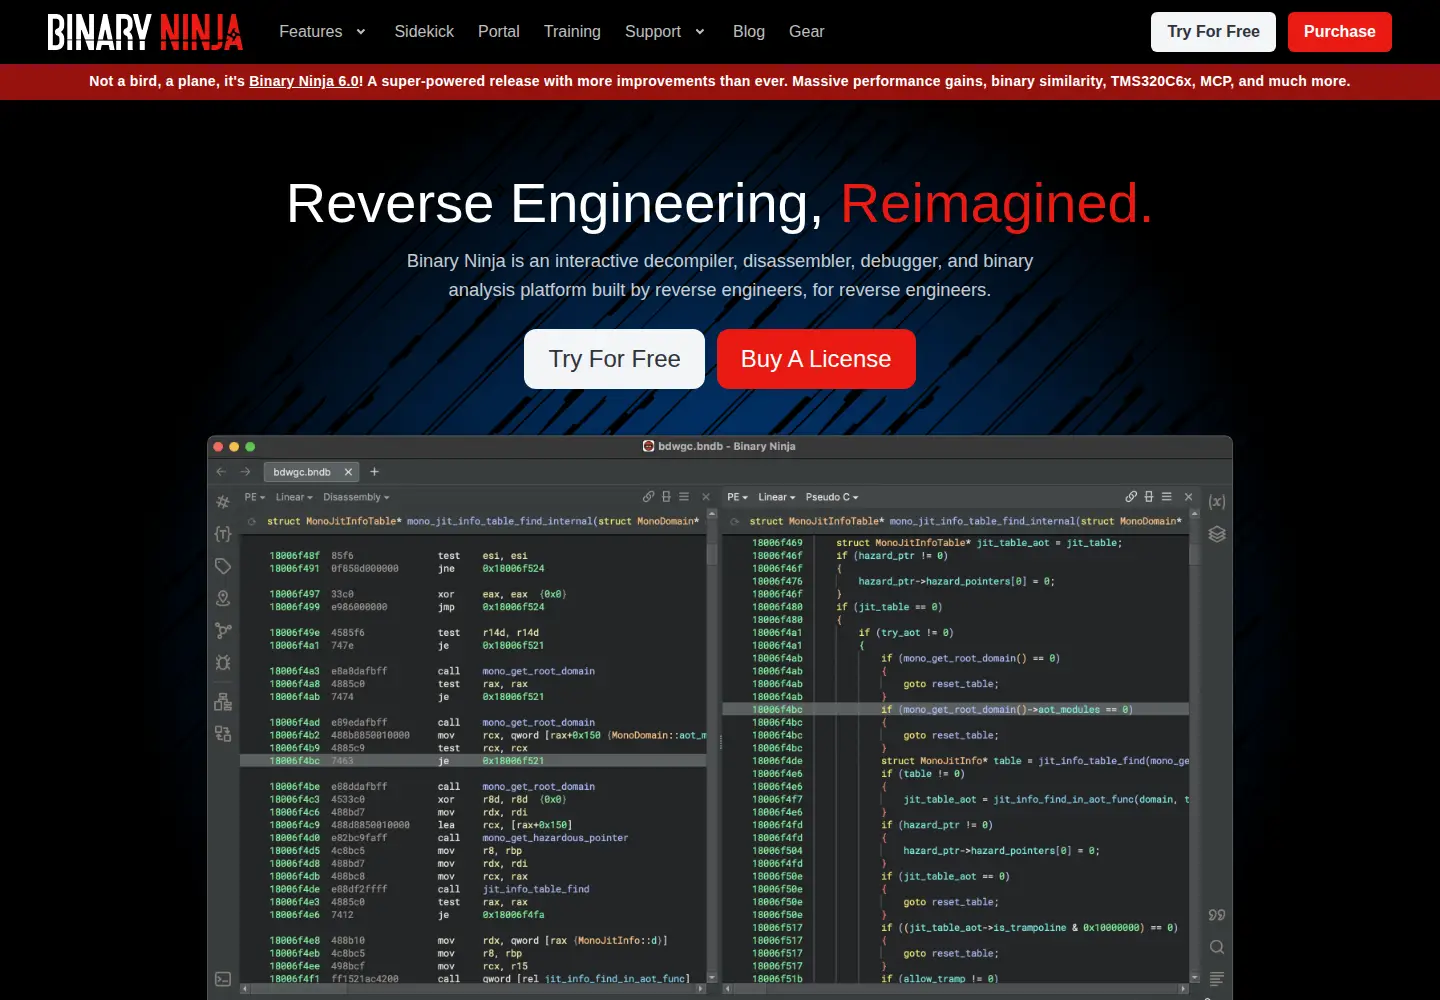Open the branch graph sidebar icon
The height and width of the screenshot is (1000, 1440).
point(223,630)
